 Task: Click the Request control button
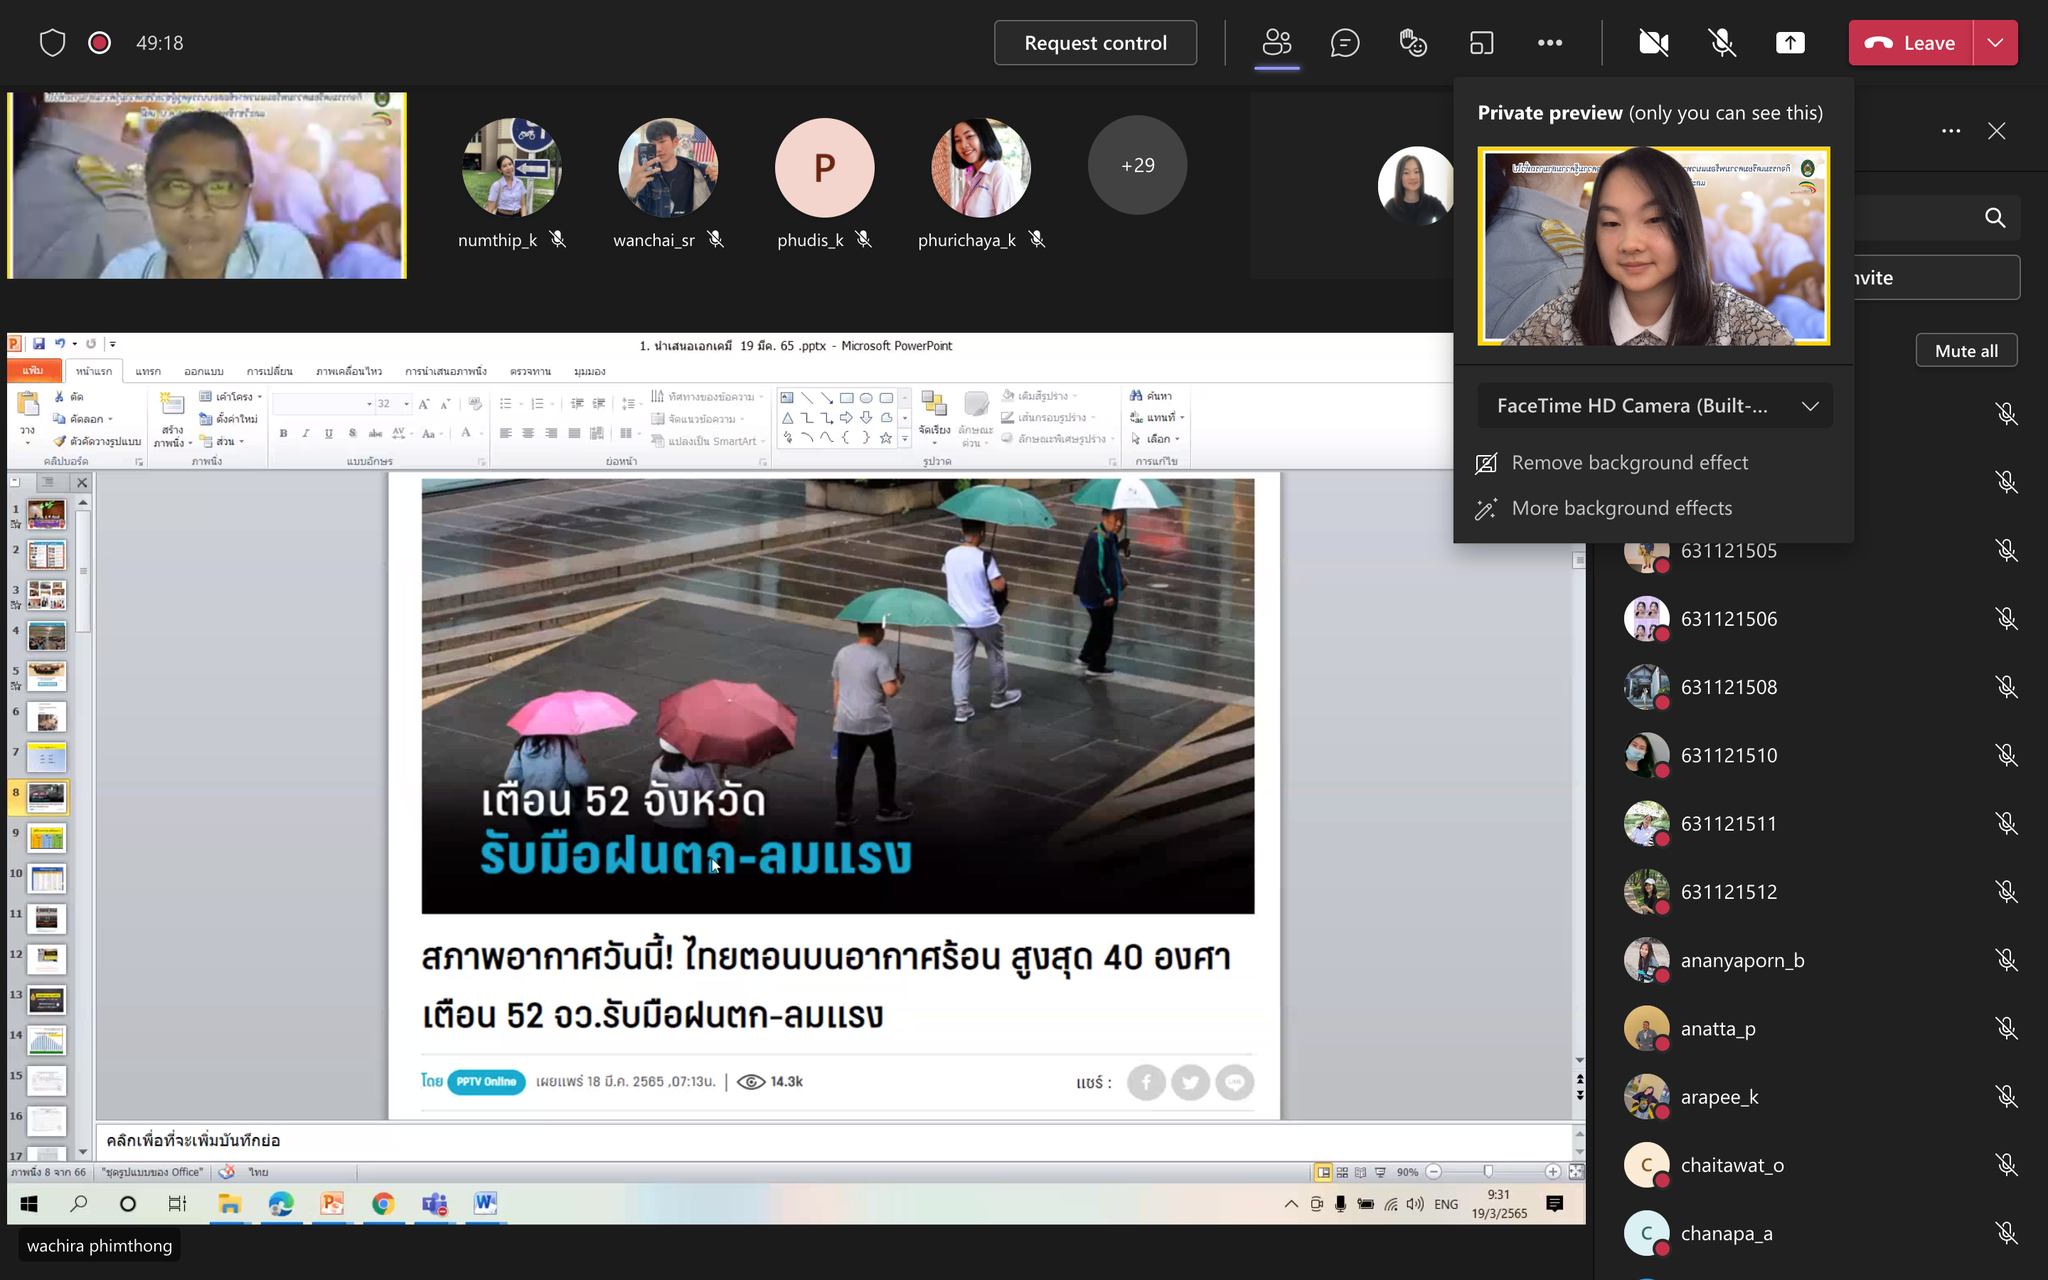click(1095, 43)
